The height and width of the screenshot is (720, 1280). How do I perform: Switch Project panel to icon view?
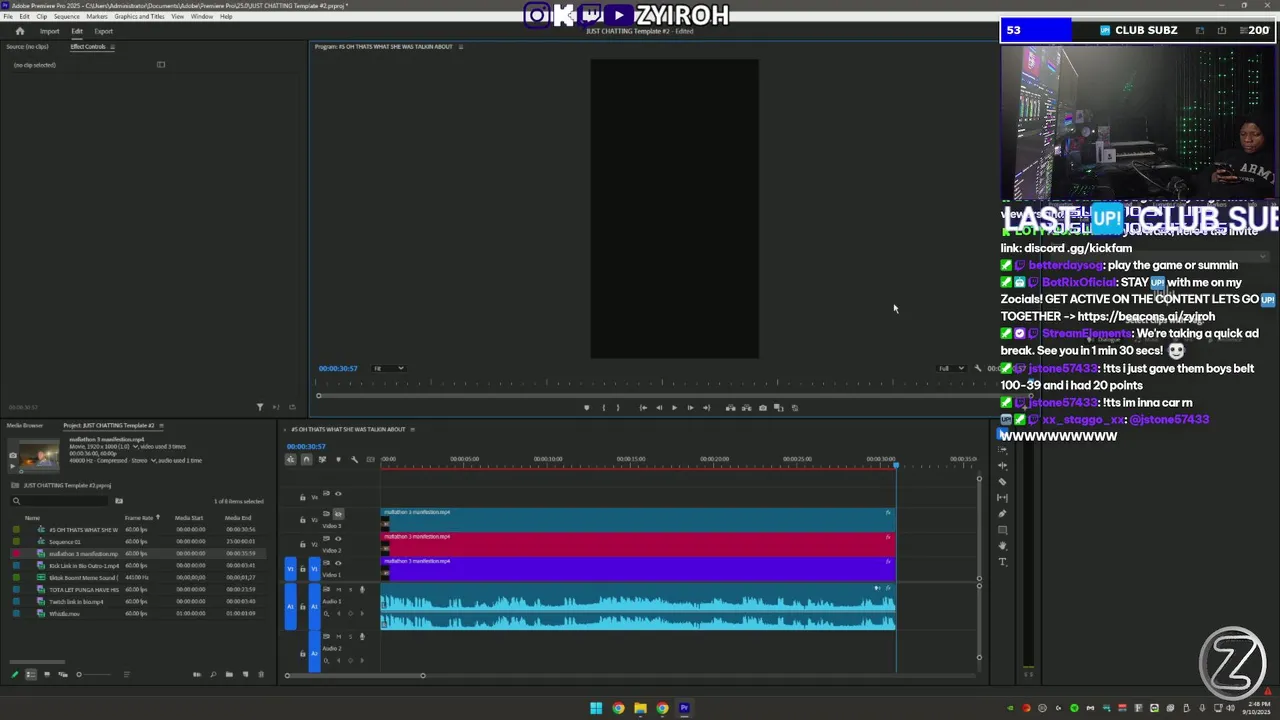pos(47,674)
